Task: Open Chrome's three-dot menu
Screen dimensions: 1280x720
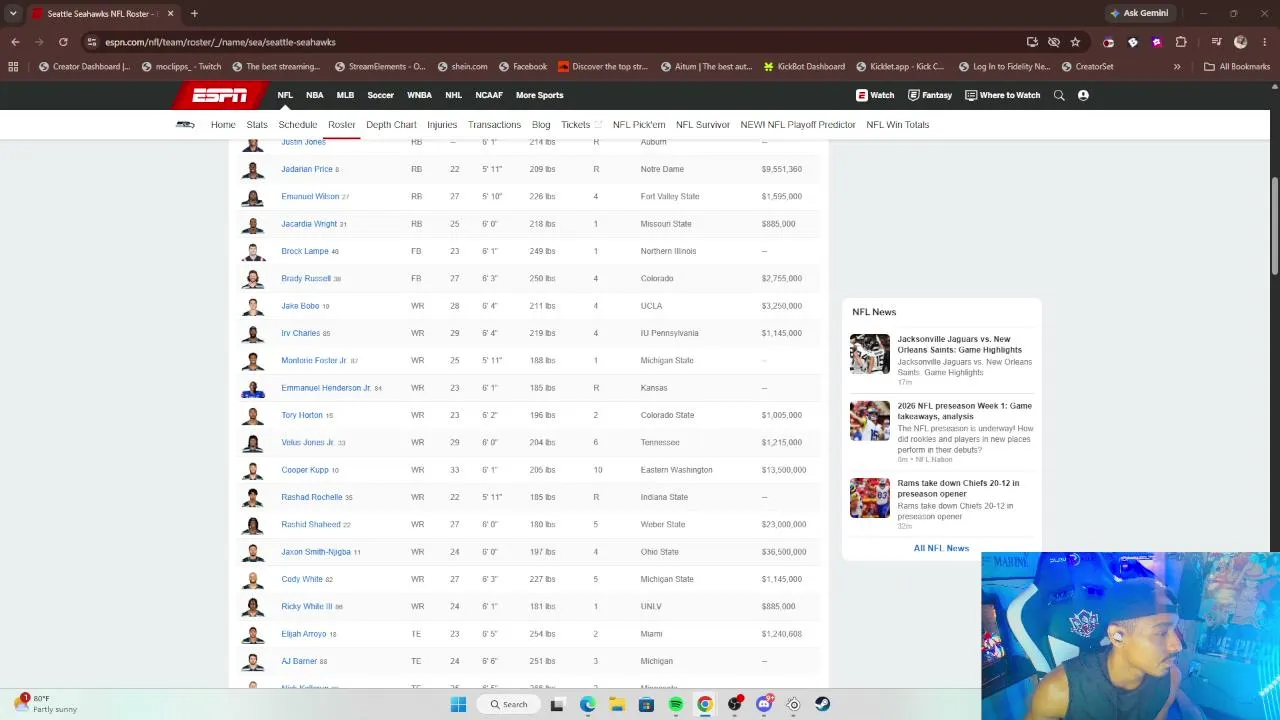Action: coord(1265,42)
